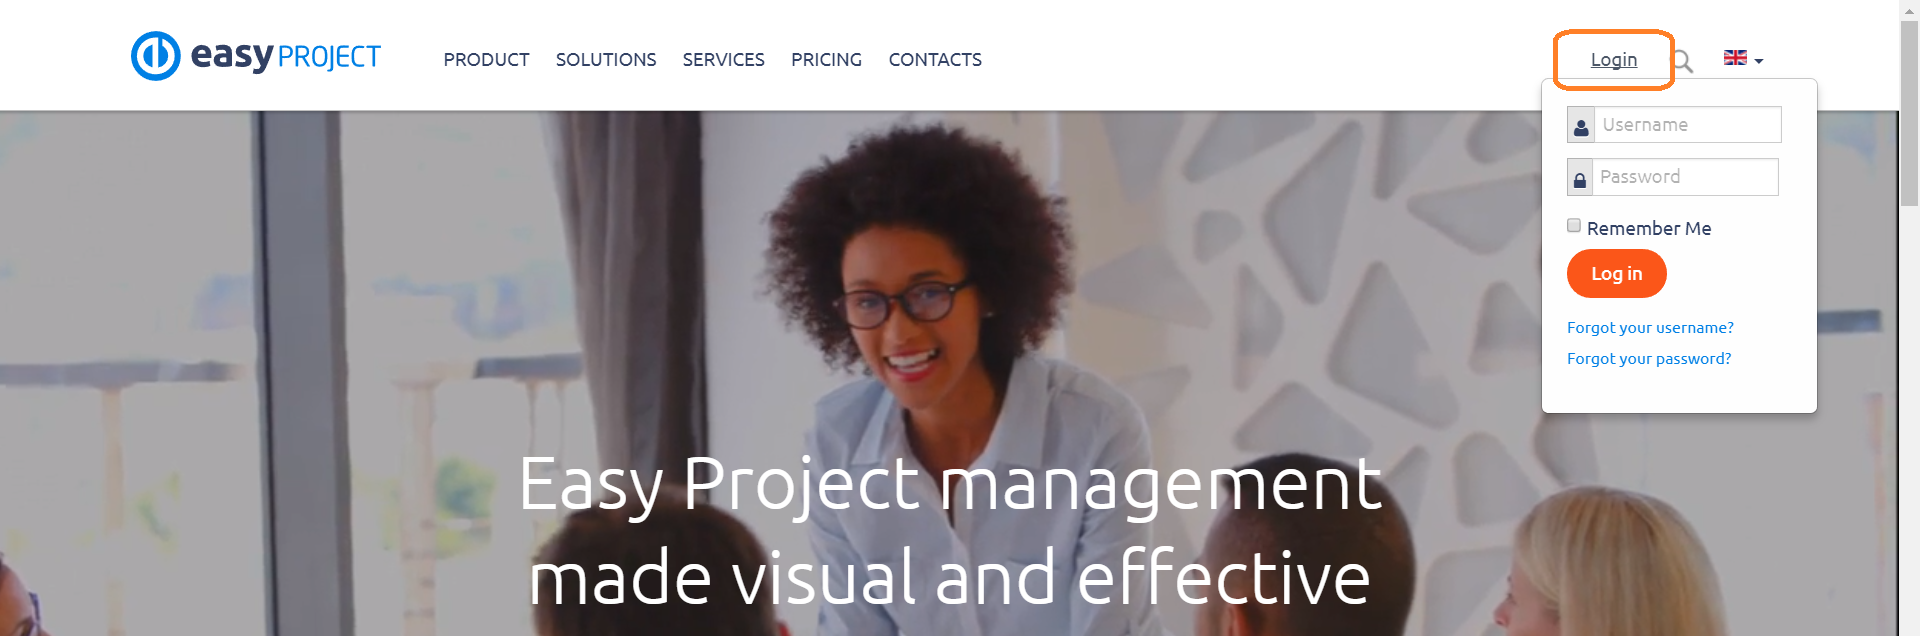This screenshot has height=636, width=1920.
Task: Click the user icon beside Username
Action: click(1581, 126)
